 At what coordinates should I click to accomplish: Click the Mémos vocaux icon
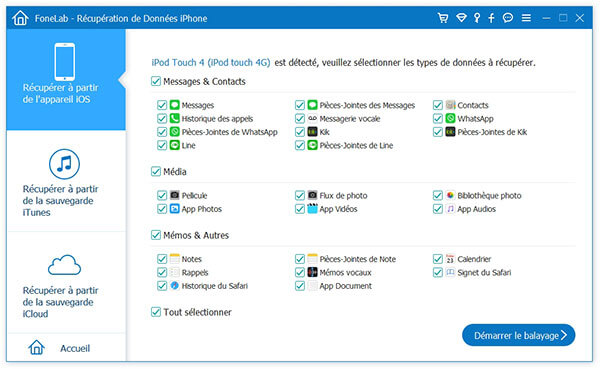pos(313,272)
